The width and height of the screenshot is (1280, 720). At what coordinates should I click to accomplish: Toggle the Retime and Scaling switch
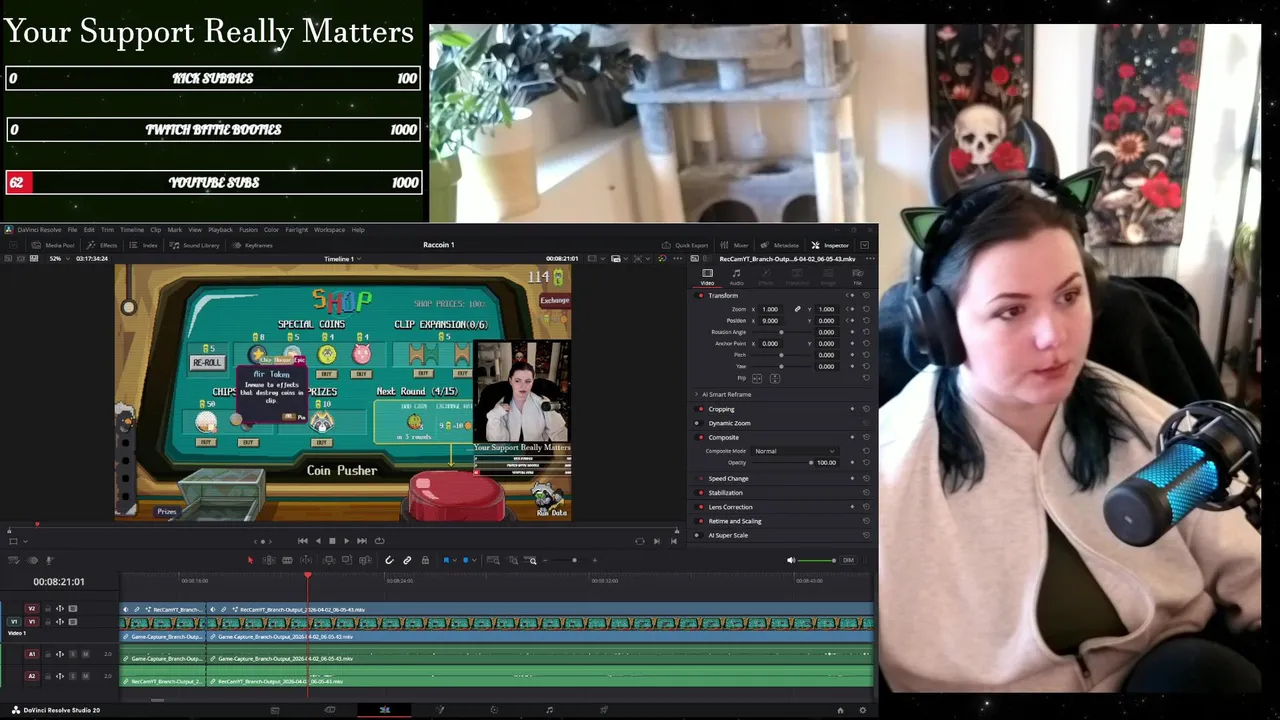[x=700, y=521]
